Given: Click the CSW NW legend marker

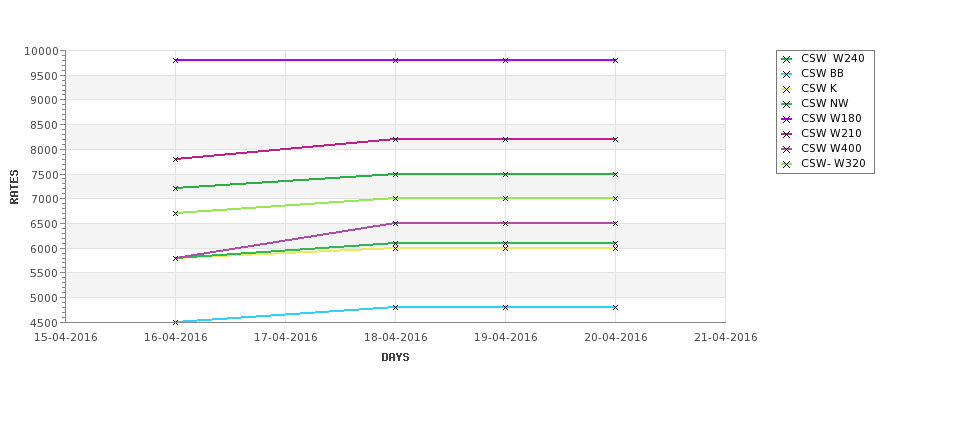Looking at the screenshot, I should pos(787,104).
